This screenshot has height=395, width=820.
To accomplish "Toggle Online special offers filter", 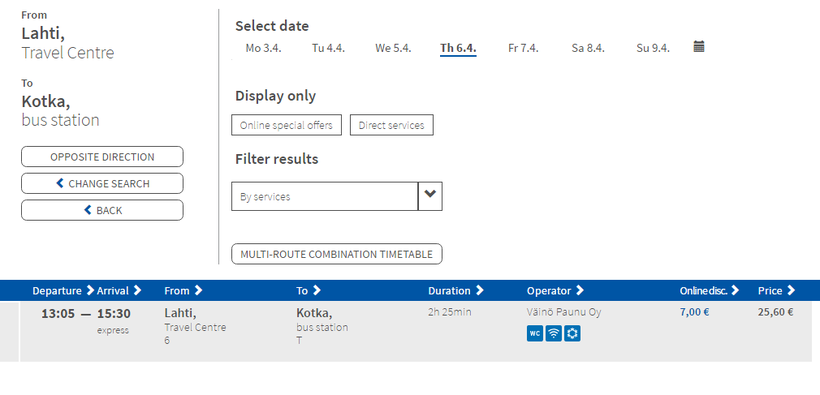I will pyautogui.click(x=287, y=125).
